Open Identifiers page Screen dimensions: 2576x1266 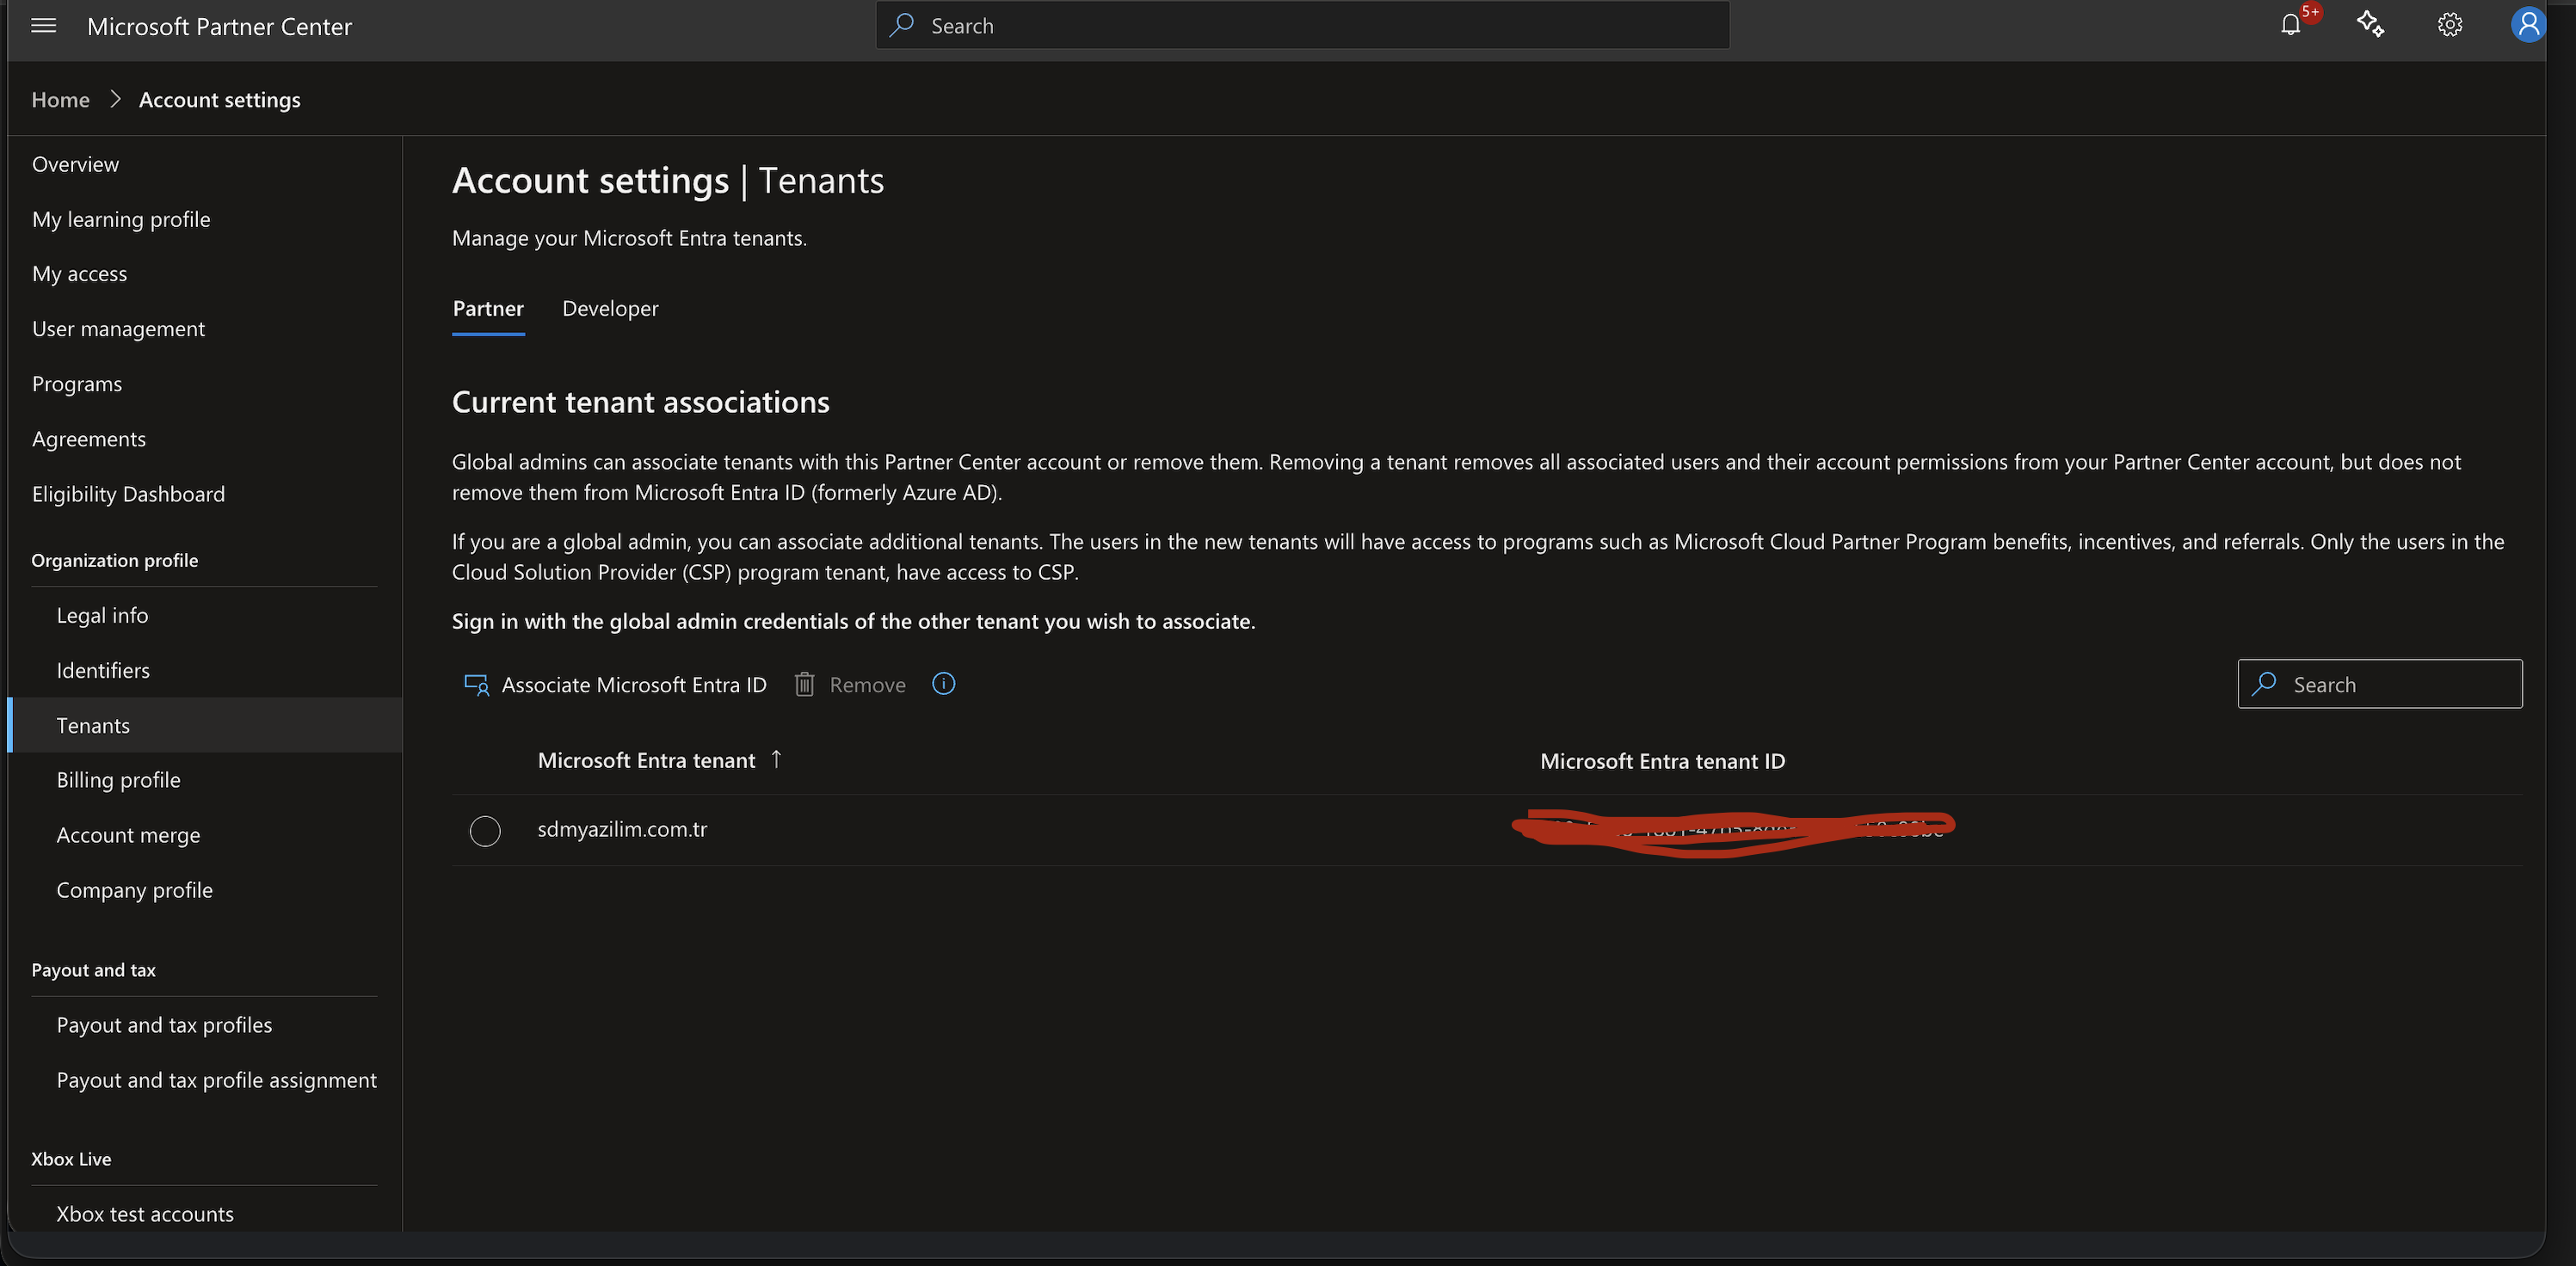(x=103, y=670)
